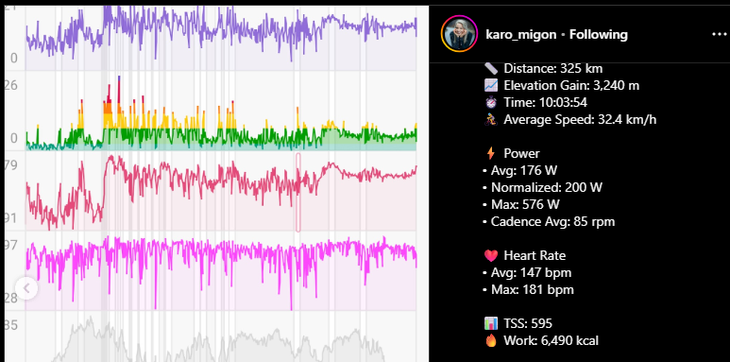
Task: Select the text 'Elevation Gain: 3,240 m'
Action: coord(571,86)
